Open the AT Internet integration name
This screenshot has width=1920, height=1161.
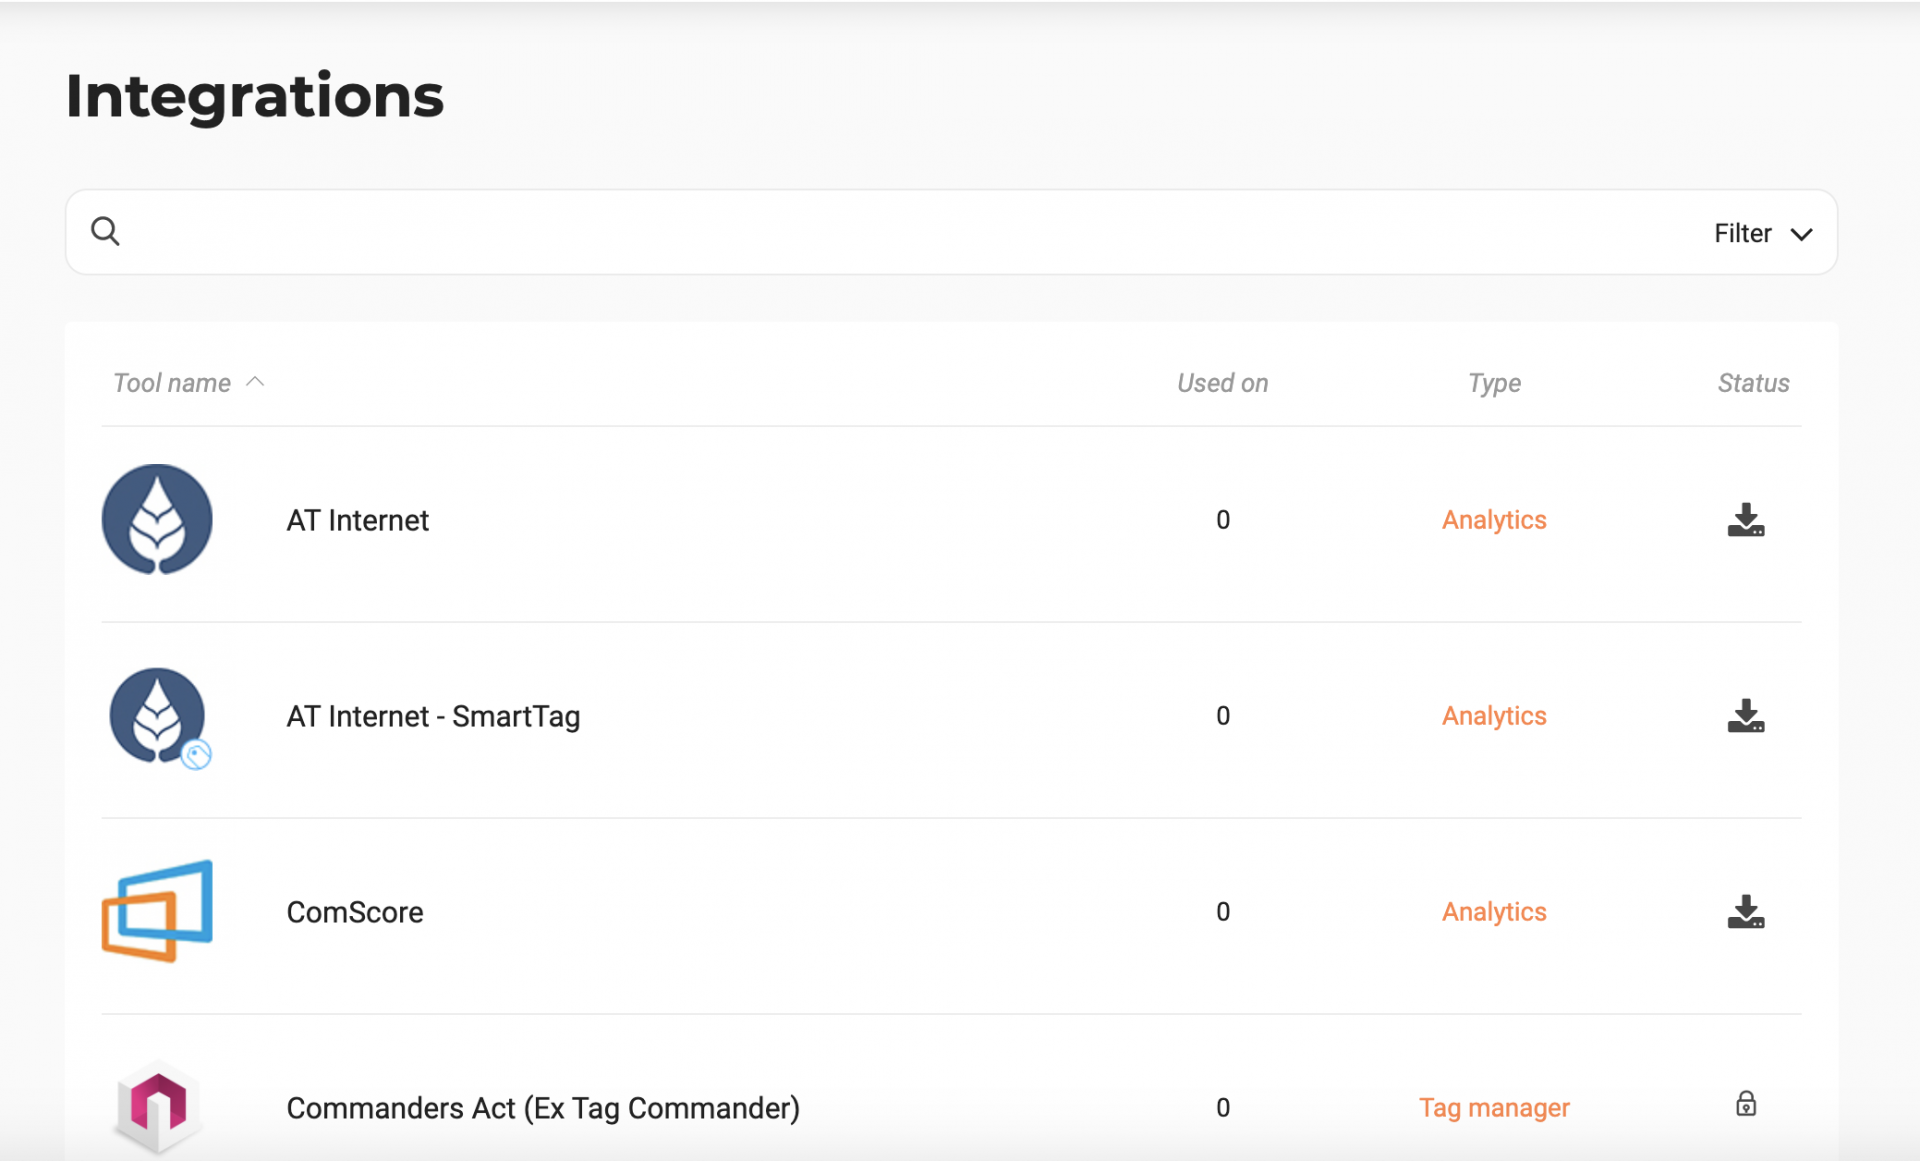357,520
